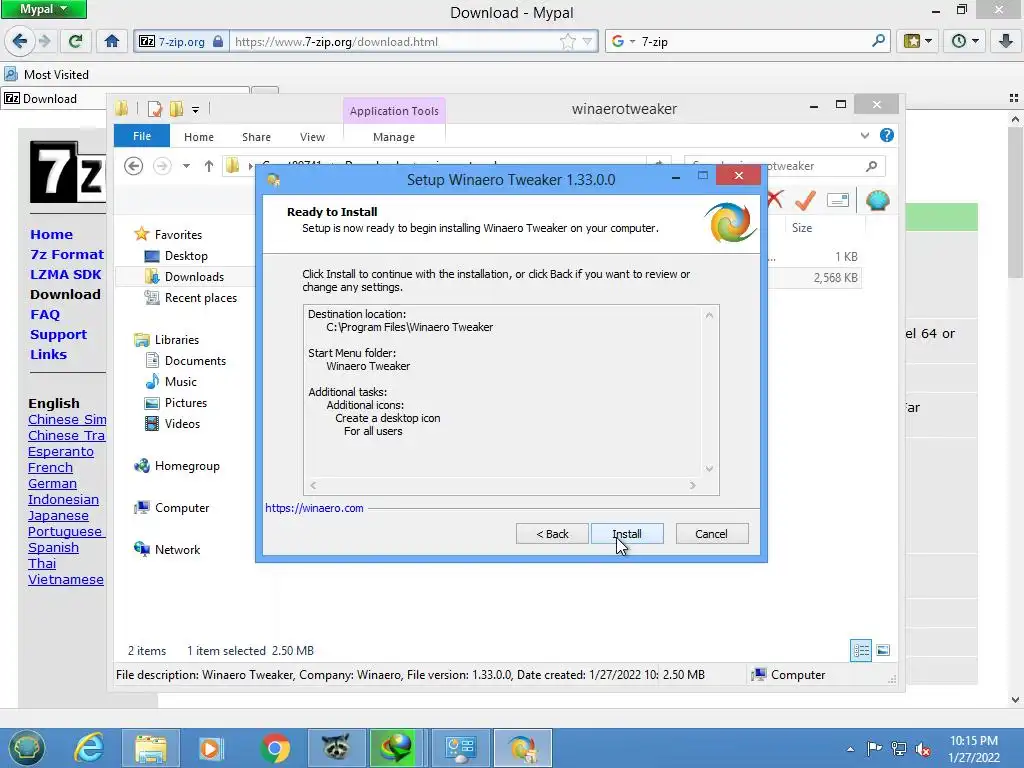
Task: Launch Chrome from taskbar
Action: pos(275,748)
